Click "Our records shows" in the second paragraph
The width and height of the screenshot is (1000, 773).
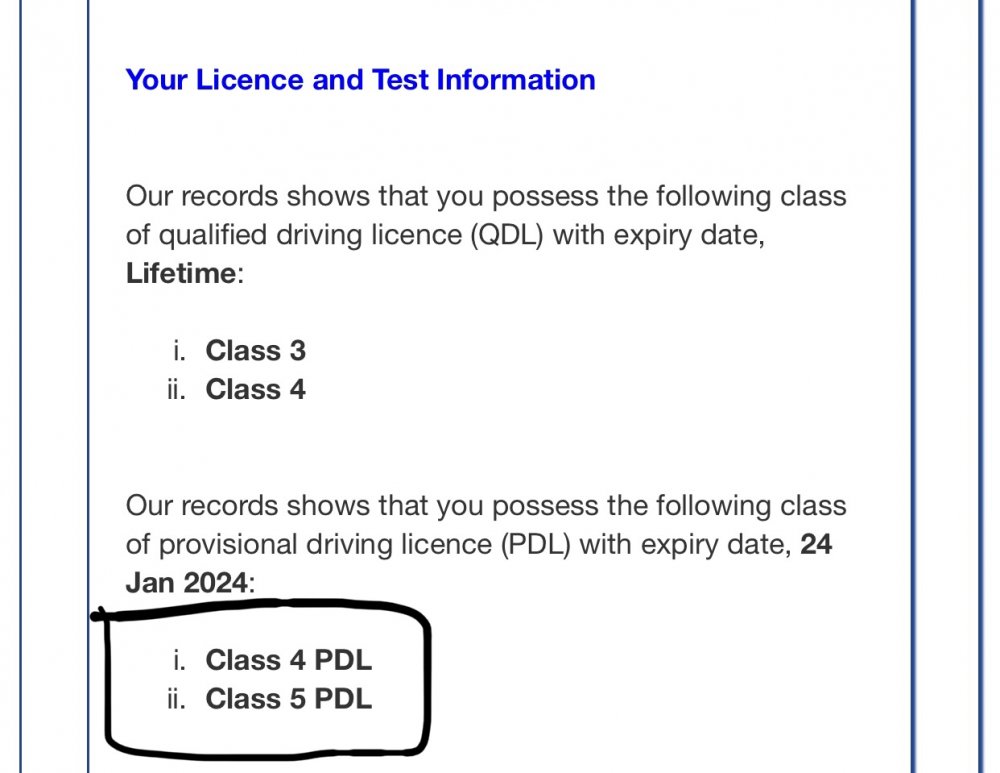pos(247,506)
